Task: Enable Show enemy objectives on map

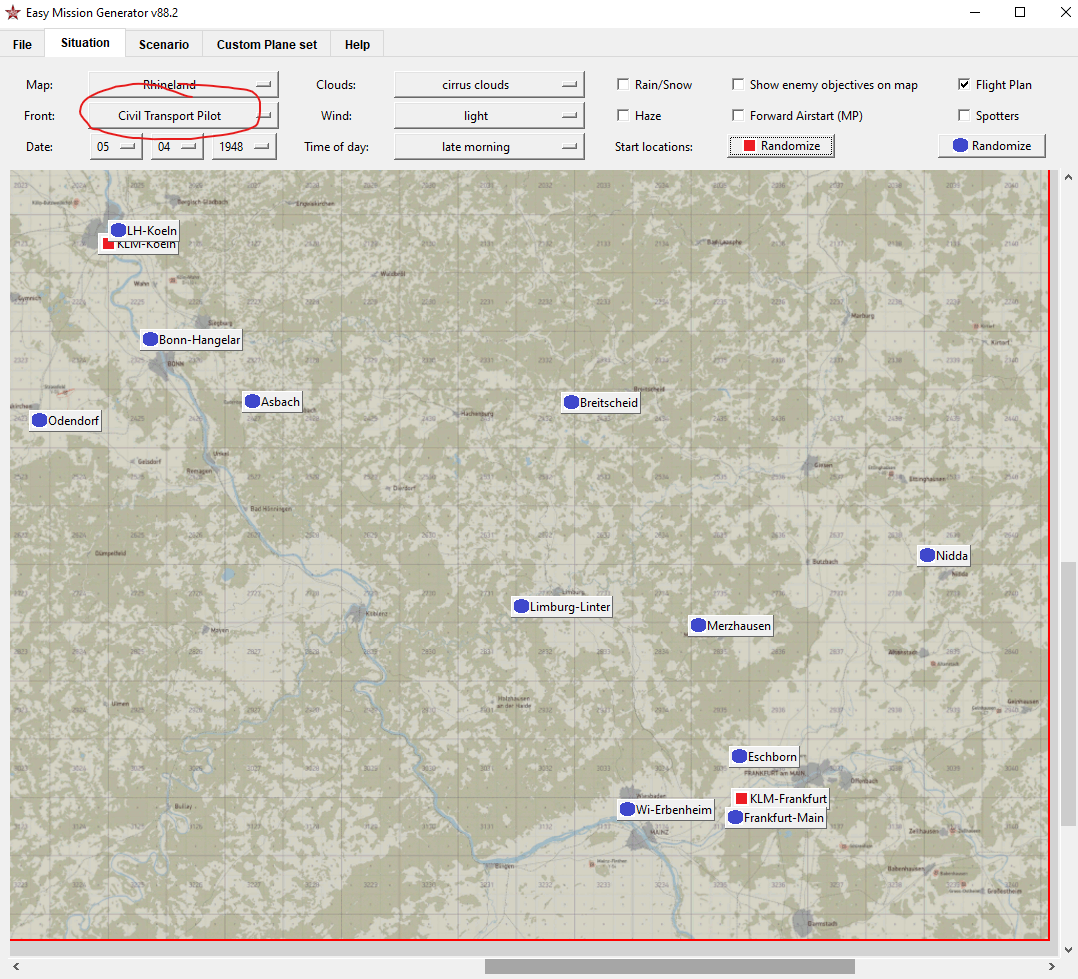Action: [738, 84]
